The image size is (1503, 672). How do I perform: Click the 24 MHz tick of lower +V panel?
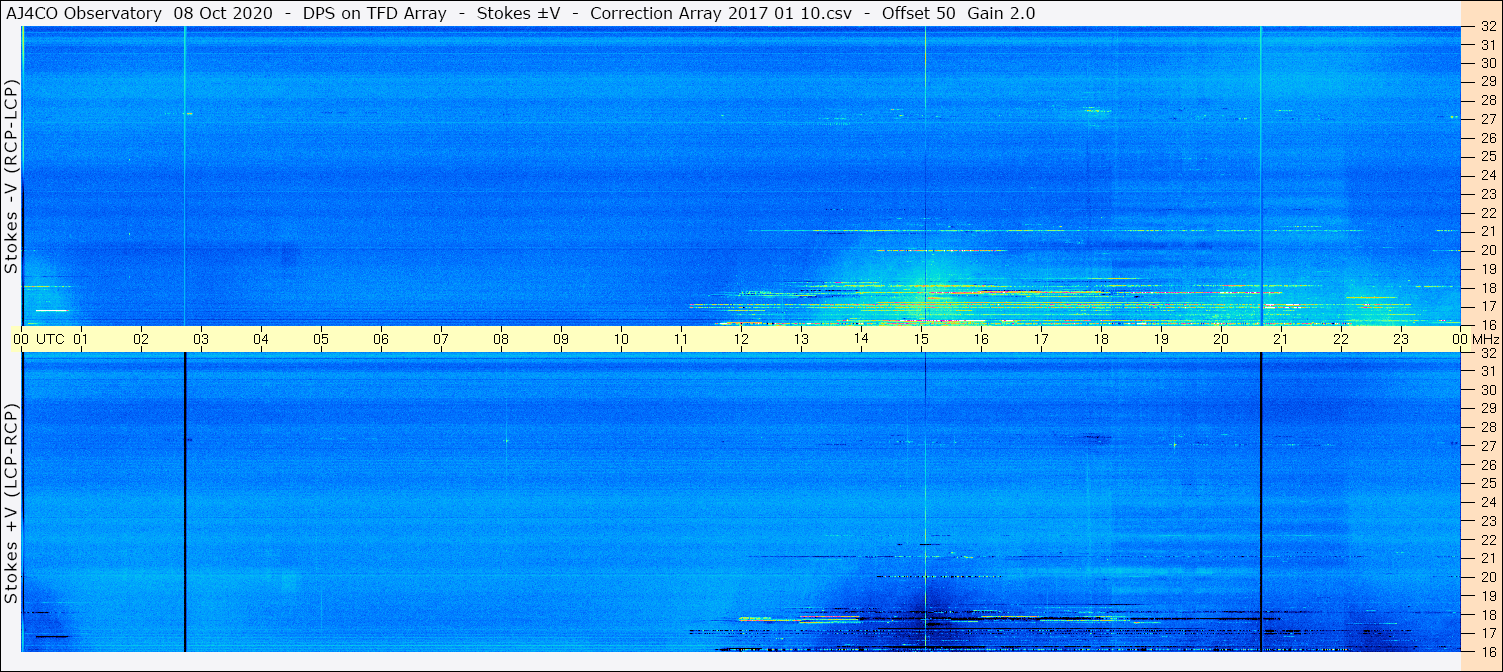[x=1488, y=502]
